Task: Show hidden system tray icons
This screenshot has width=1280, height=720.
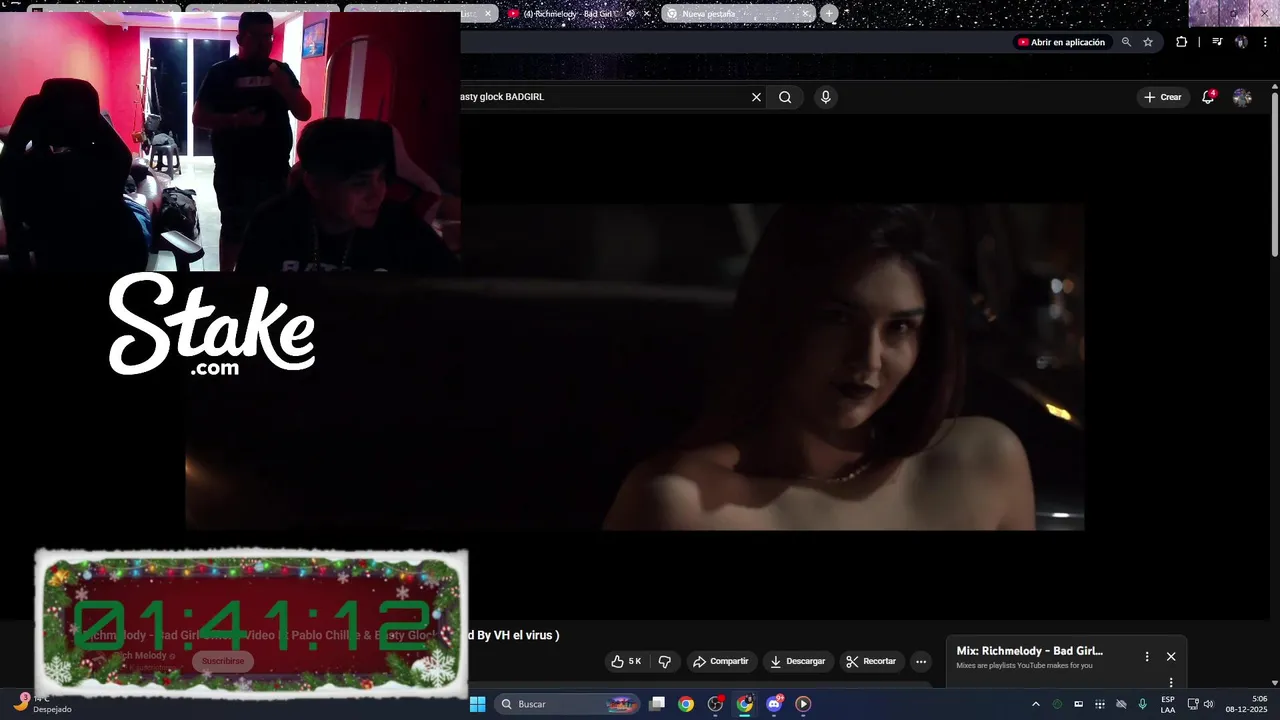Action: click(1036, 704)
